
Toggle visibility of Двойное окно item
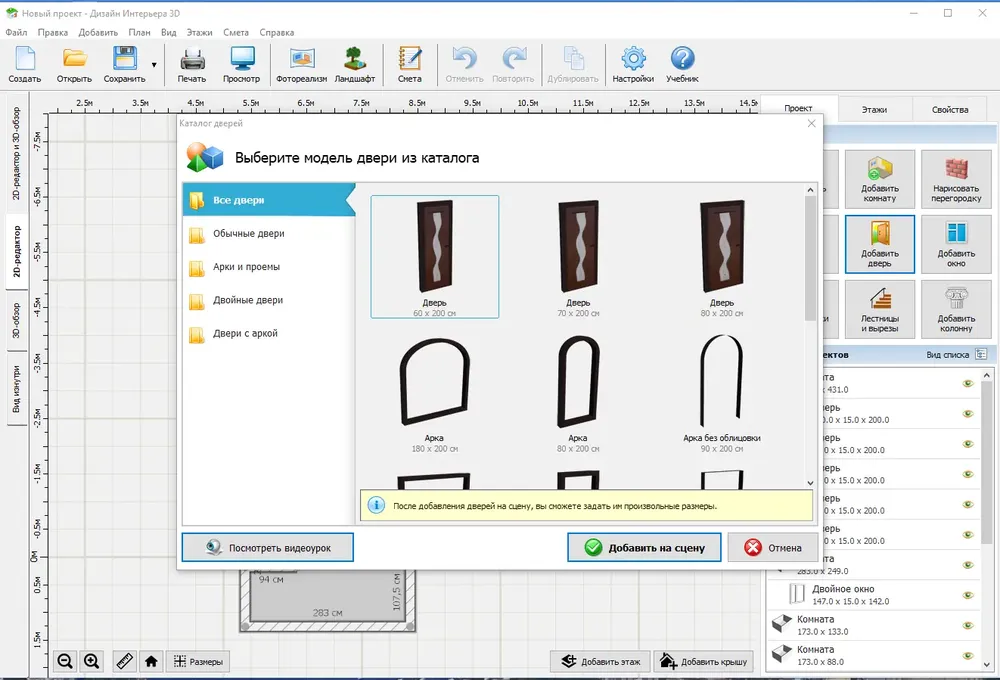(x=967, y=595)
